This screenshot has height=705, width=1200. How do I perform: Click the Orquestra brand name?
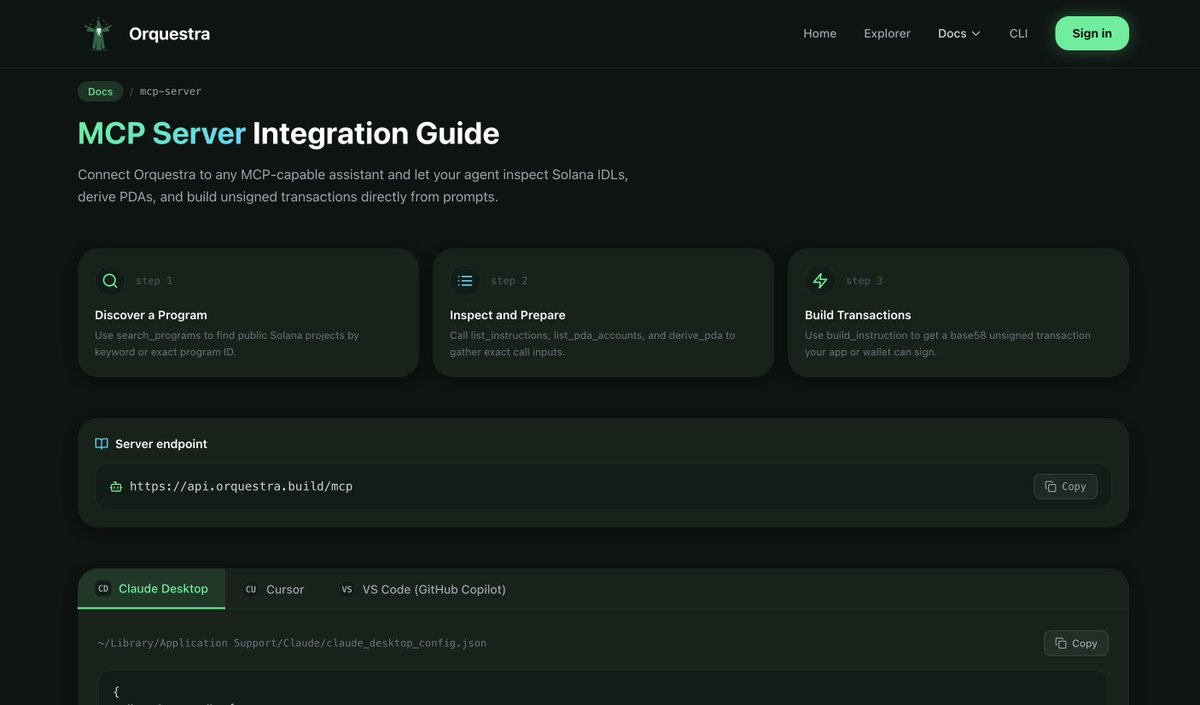[x=169, y=34]
